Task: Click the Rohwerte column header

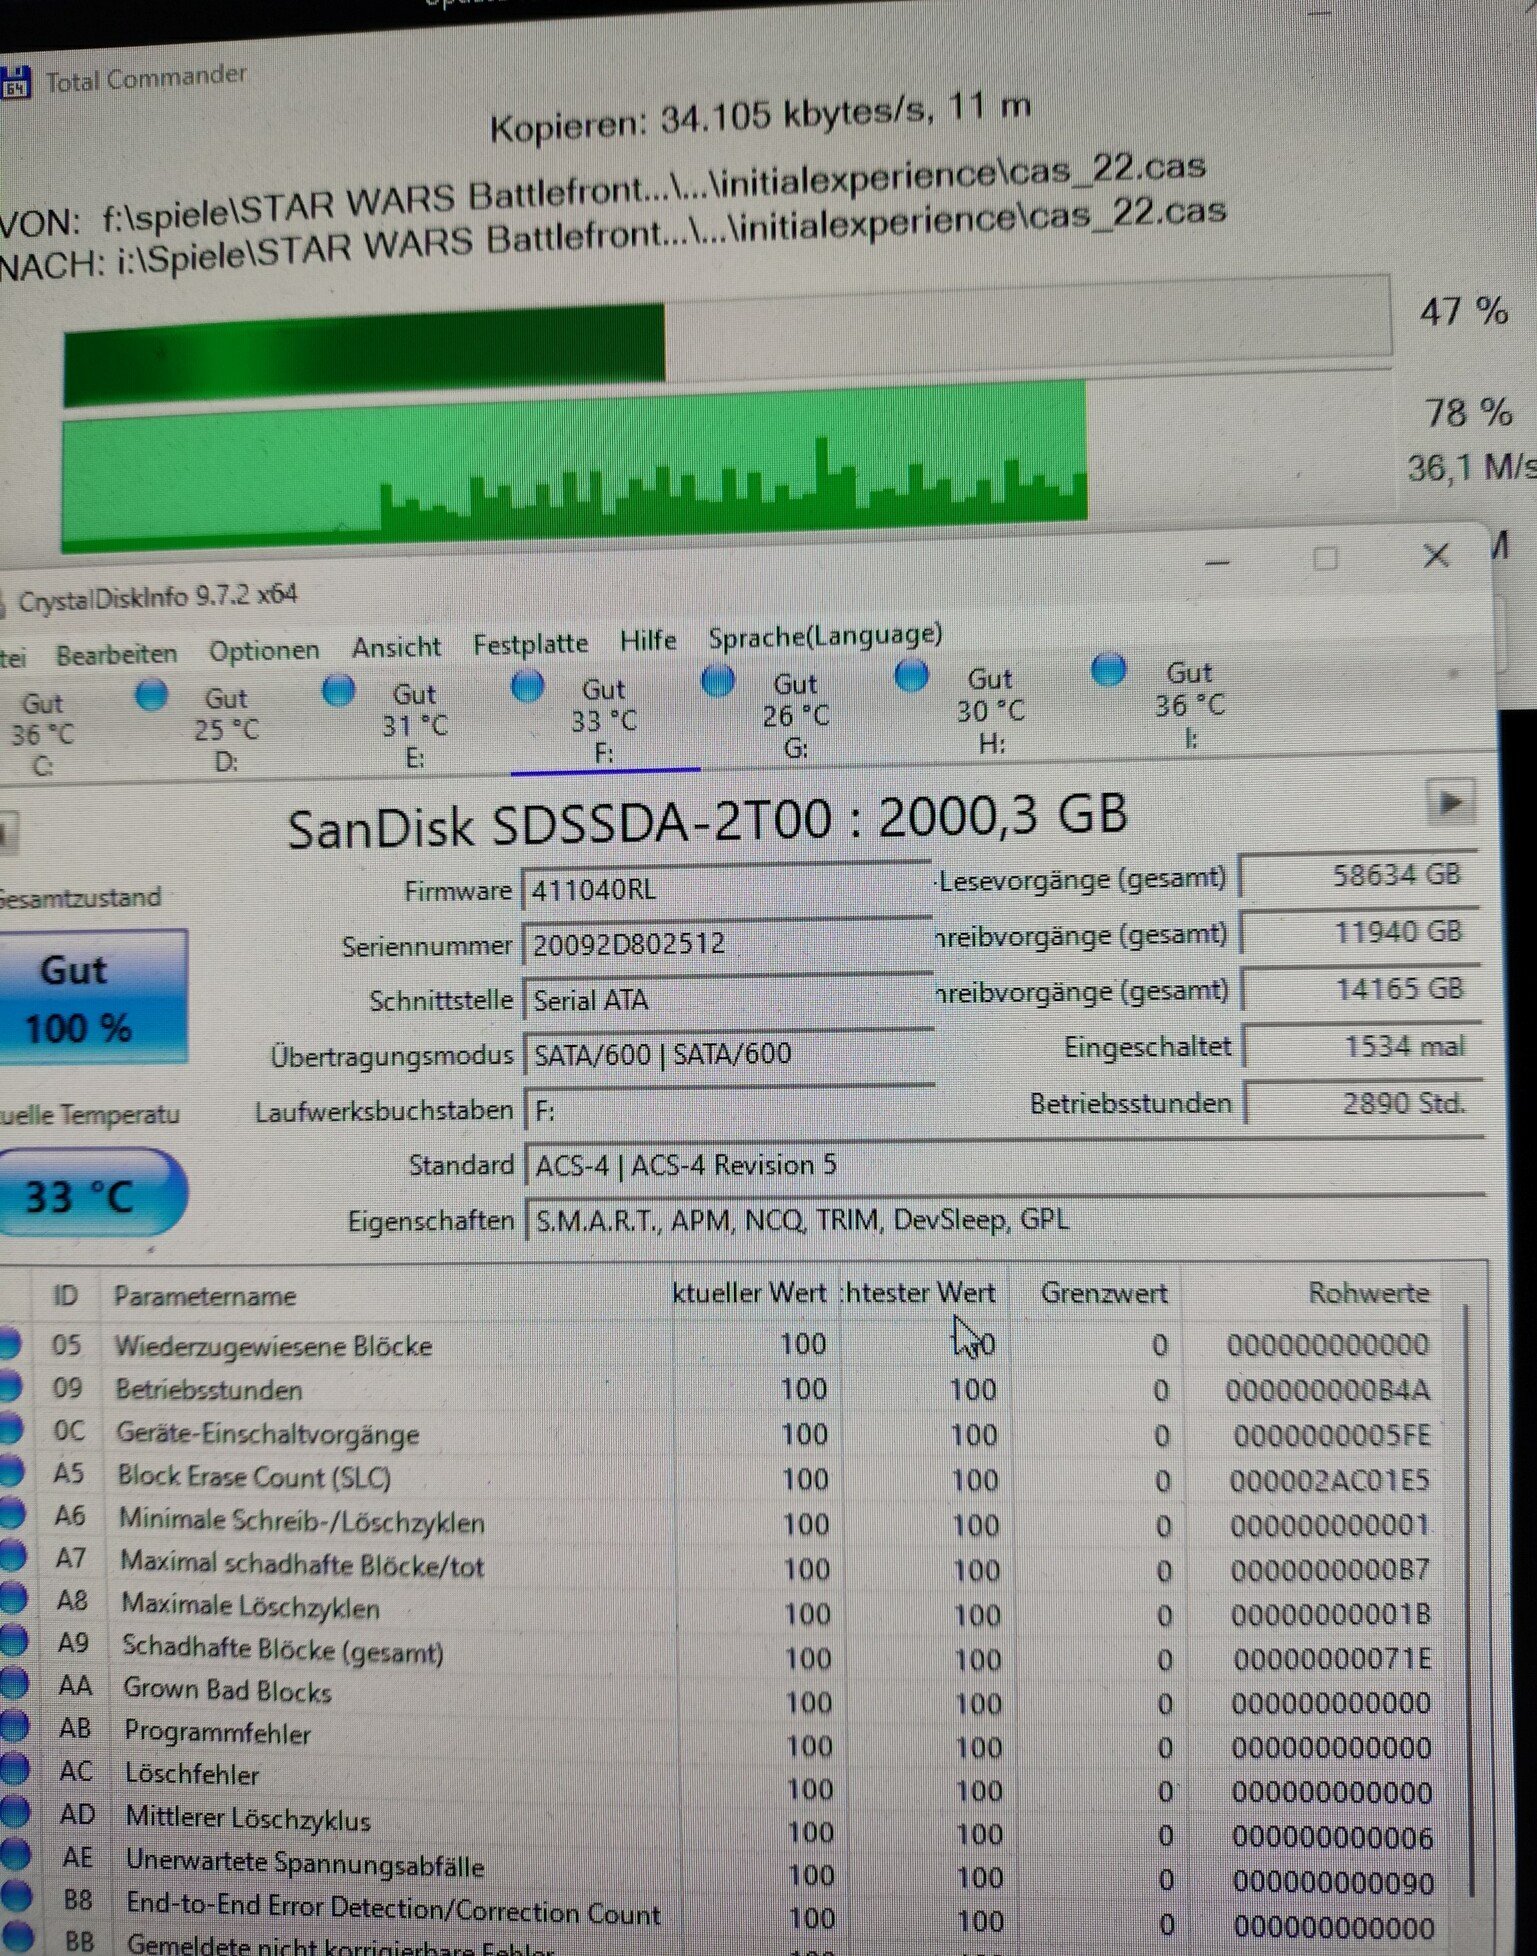Action: (x=1368, y=1292)
